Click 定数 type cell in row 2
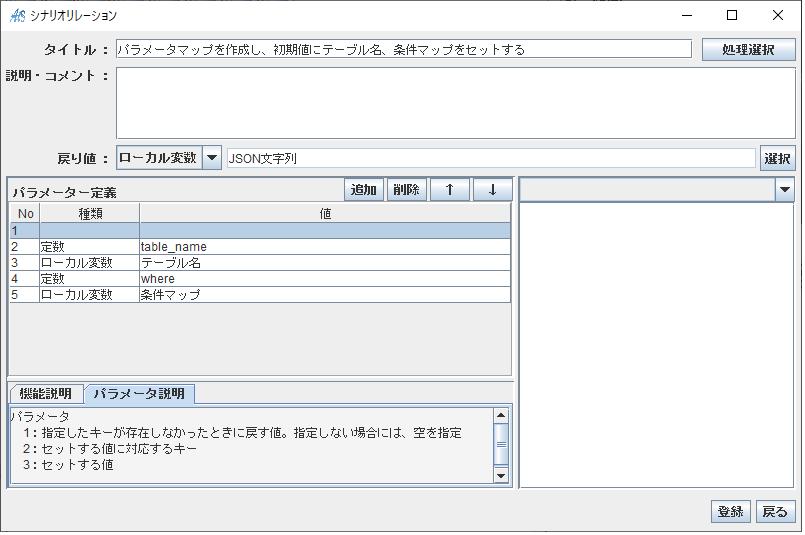 (89, 247)
